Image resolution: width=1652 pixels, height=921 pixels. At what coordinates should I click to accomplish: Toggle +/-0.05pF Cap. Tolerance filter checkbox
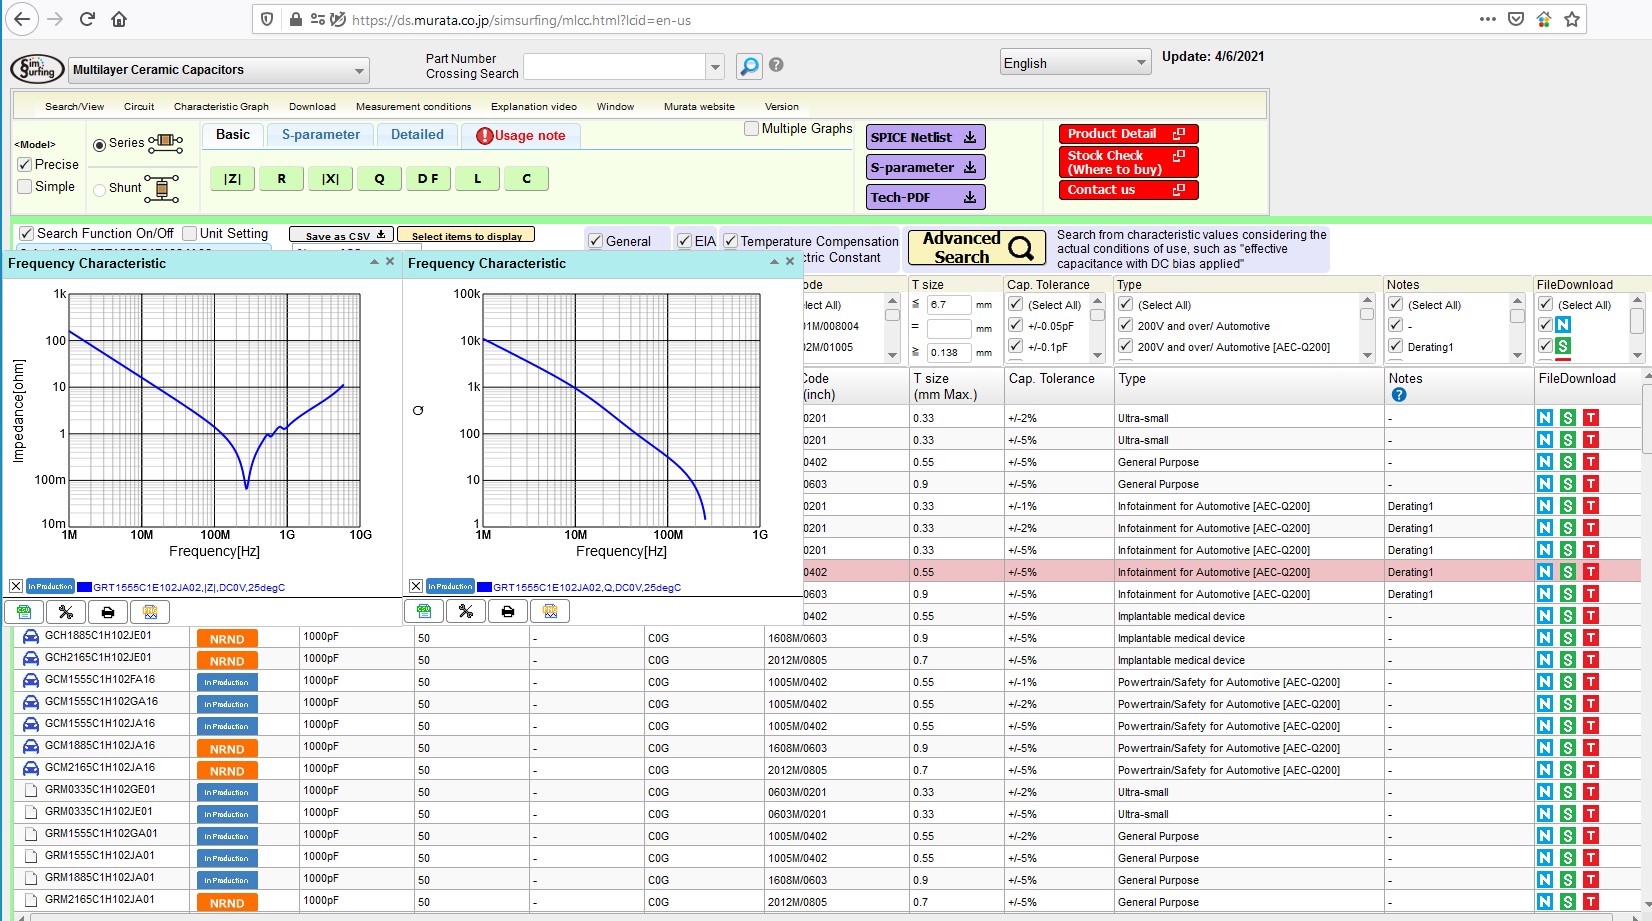click(1016, 325)
